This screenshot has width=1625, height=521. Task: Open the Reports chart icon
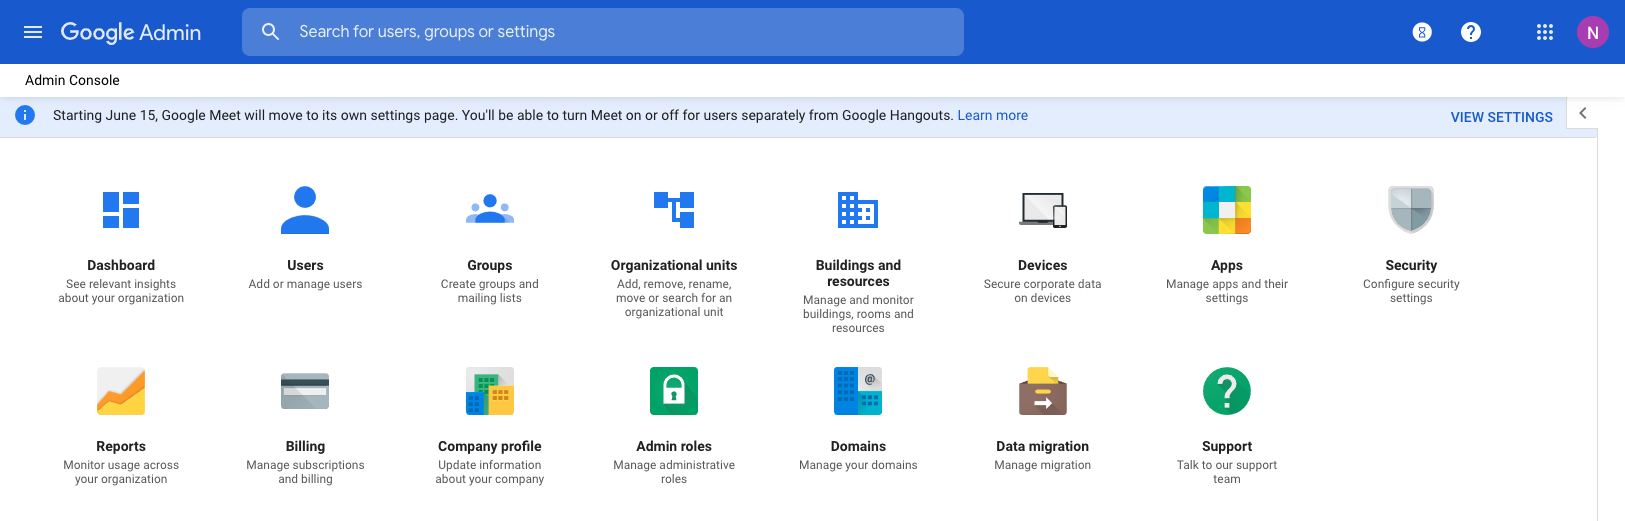coord(121,391)
